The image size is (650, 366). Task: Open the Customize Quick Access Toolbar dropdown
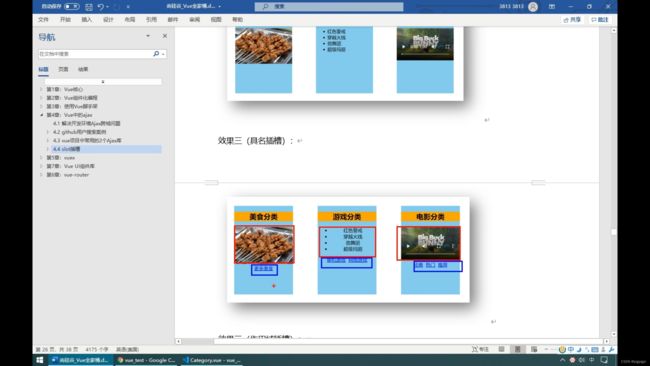tap(128, 7)
